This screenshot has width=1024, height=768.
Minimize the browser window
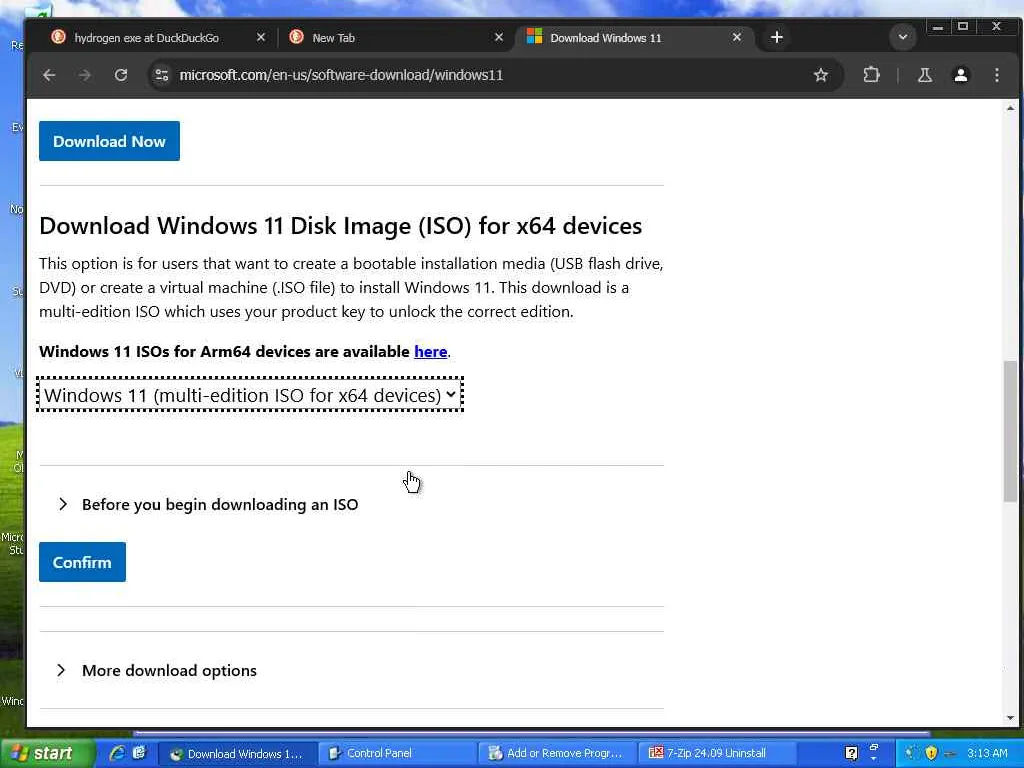click(938, 27)
